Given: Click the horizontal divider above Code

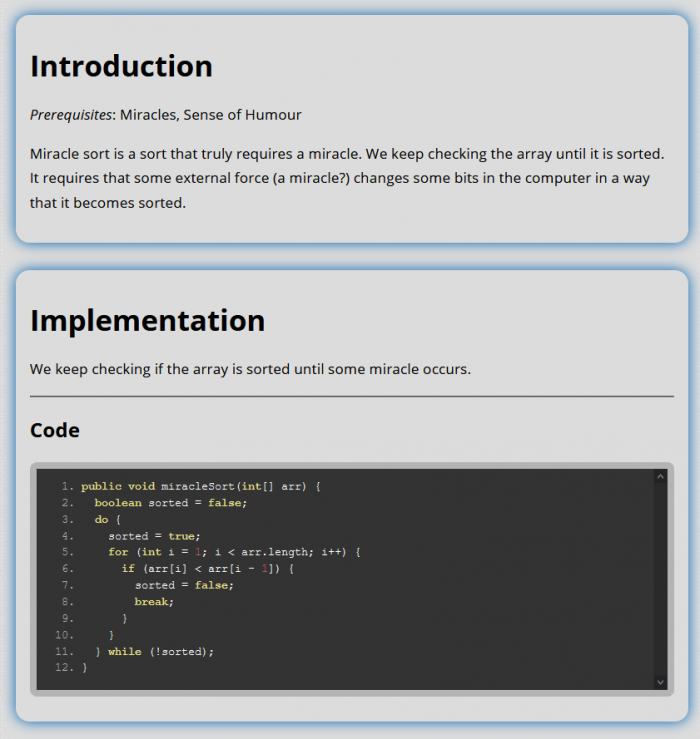Looking at the screenshot, I should pos(352,397).
